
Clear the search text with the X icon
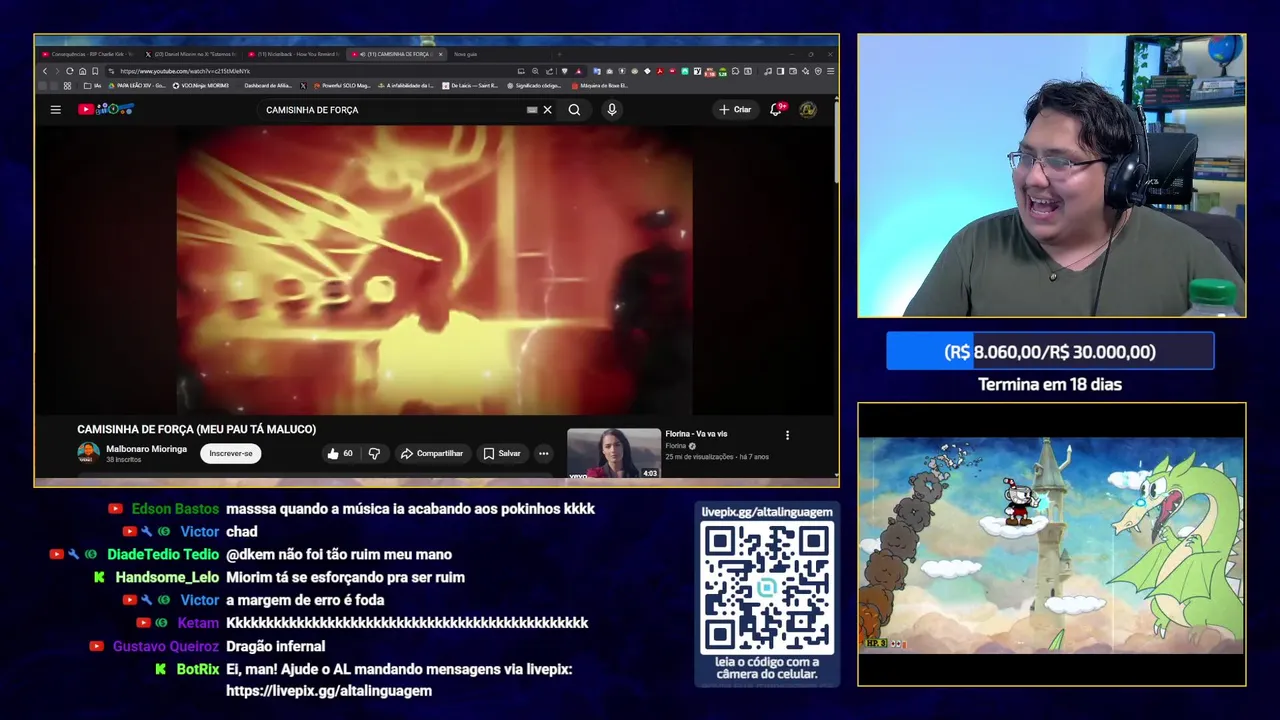point(547,110)
